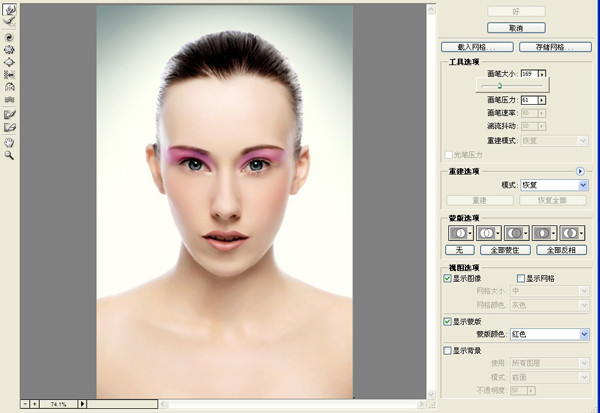The width and height of the screenshot is (600, 413).
Task: Click the 全部反相 button
Action: tap(561, 250)
